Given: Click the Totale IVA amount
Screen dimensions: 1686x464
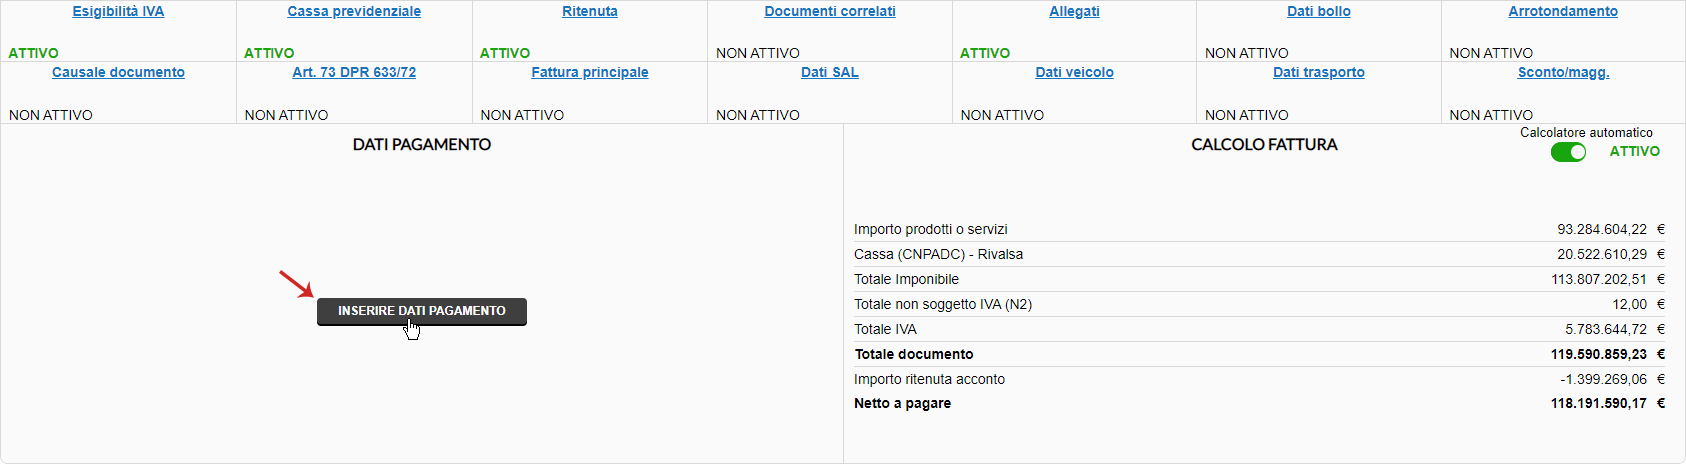Looking at the screenshot, I should tap(1605, 329).
